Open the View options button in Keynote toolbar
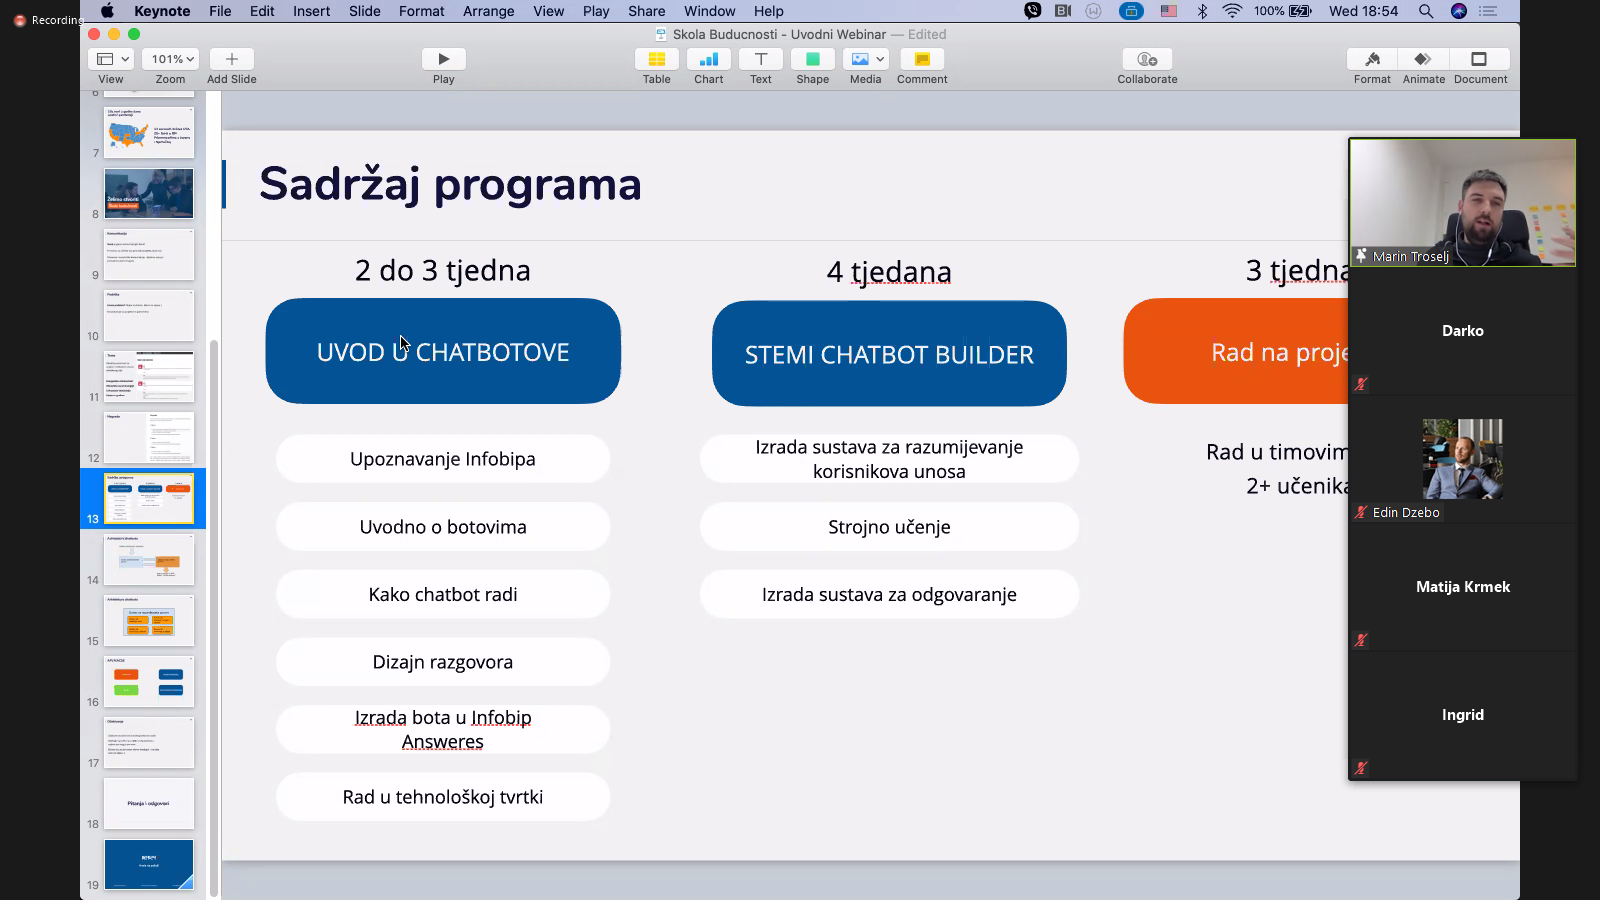1600x900 pixels. click(x=110, y=59)
